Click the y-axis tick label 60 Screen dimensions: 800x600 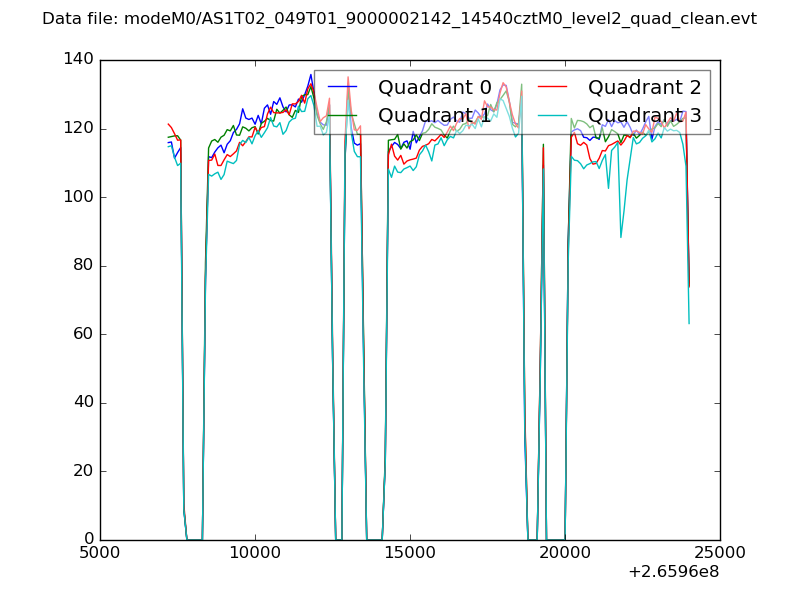click(x=84, y=334)
